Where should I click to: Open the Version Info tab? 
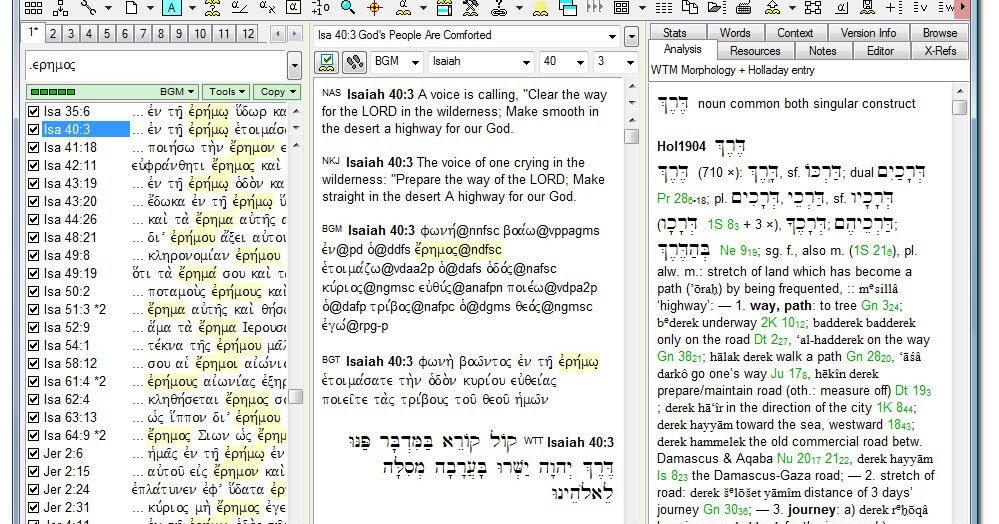[868, 33]
